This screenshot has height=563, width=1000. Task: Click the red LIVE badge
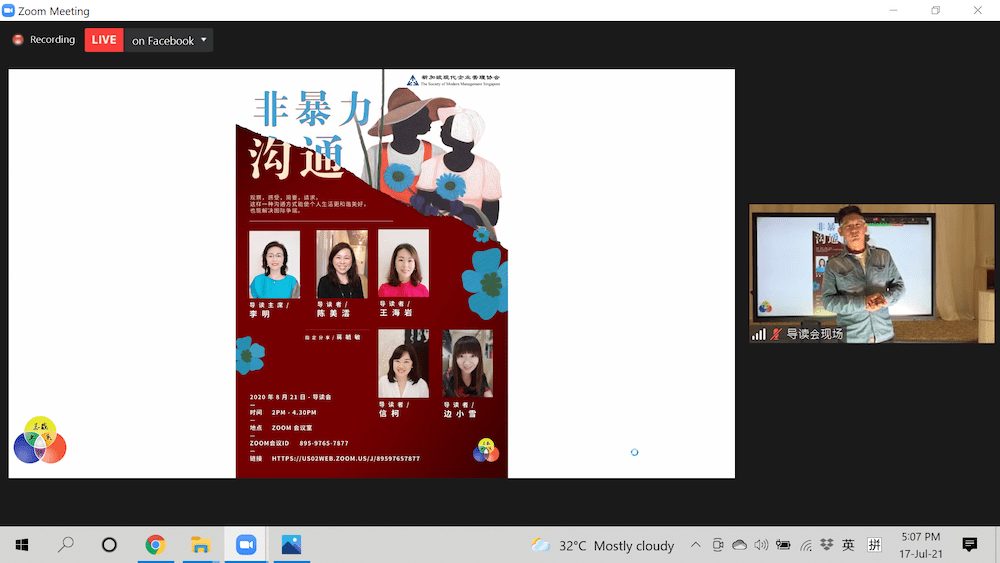point(104,40)
